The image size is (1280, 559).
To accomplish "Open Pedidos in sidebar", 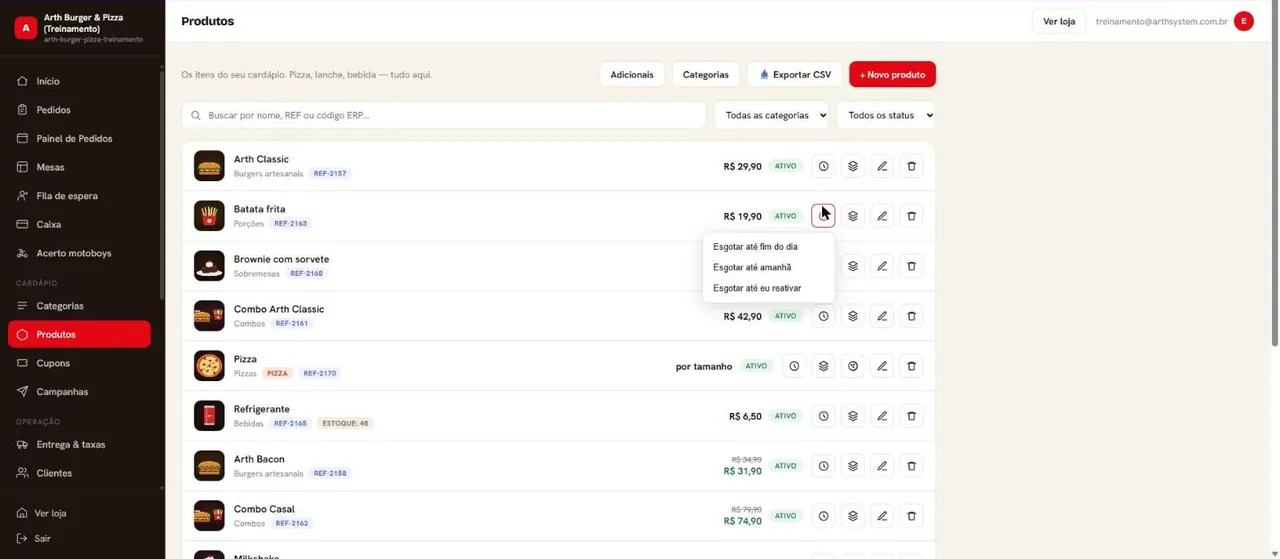I will [x=79, y=110].
